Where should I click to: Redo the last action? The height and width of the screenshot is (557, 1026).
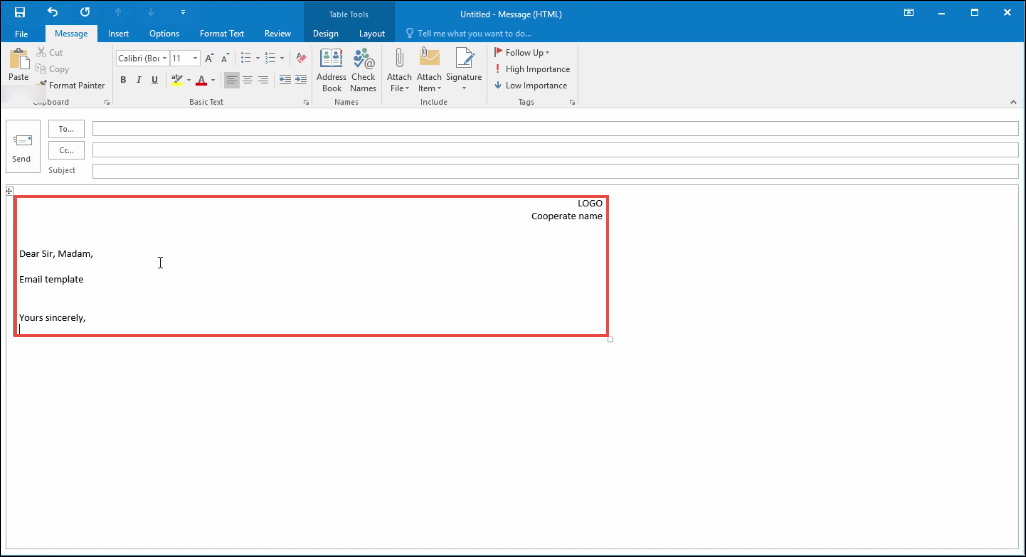point(85,12)
